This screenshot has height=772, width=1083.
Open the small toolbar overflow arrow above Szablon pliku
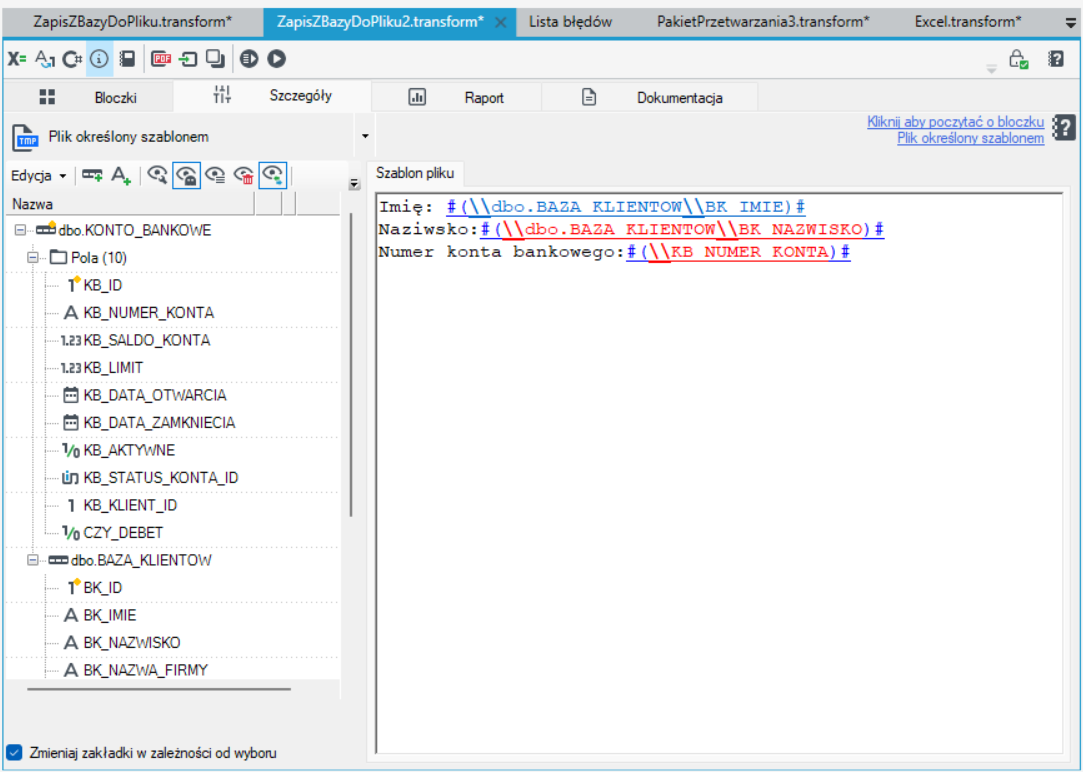(354, 184)
